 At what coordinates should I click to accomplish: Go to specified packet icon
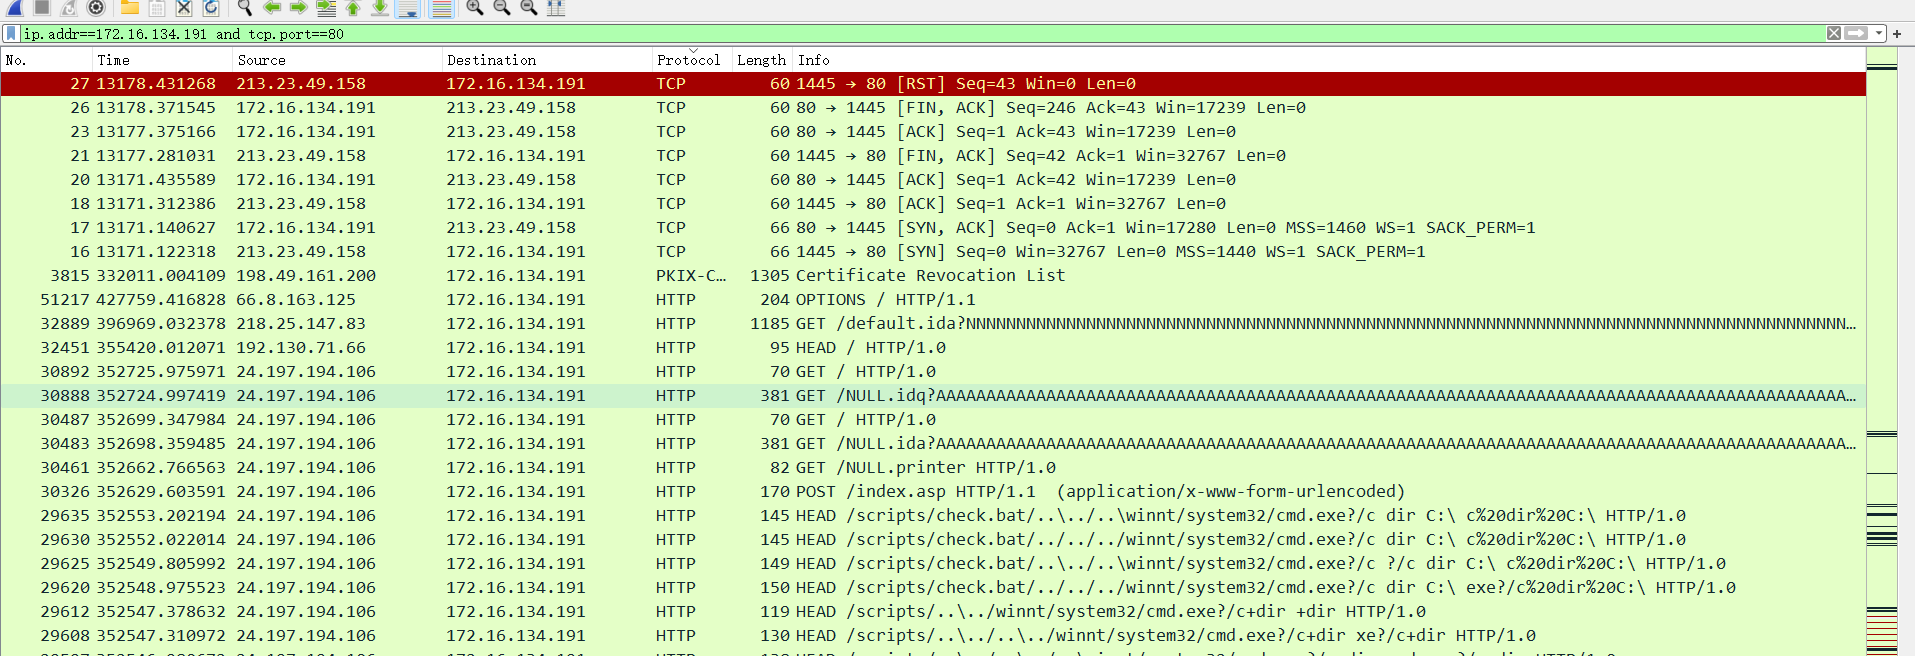point(326,8)
